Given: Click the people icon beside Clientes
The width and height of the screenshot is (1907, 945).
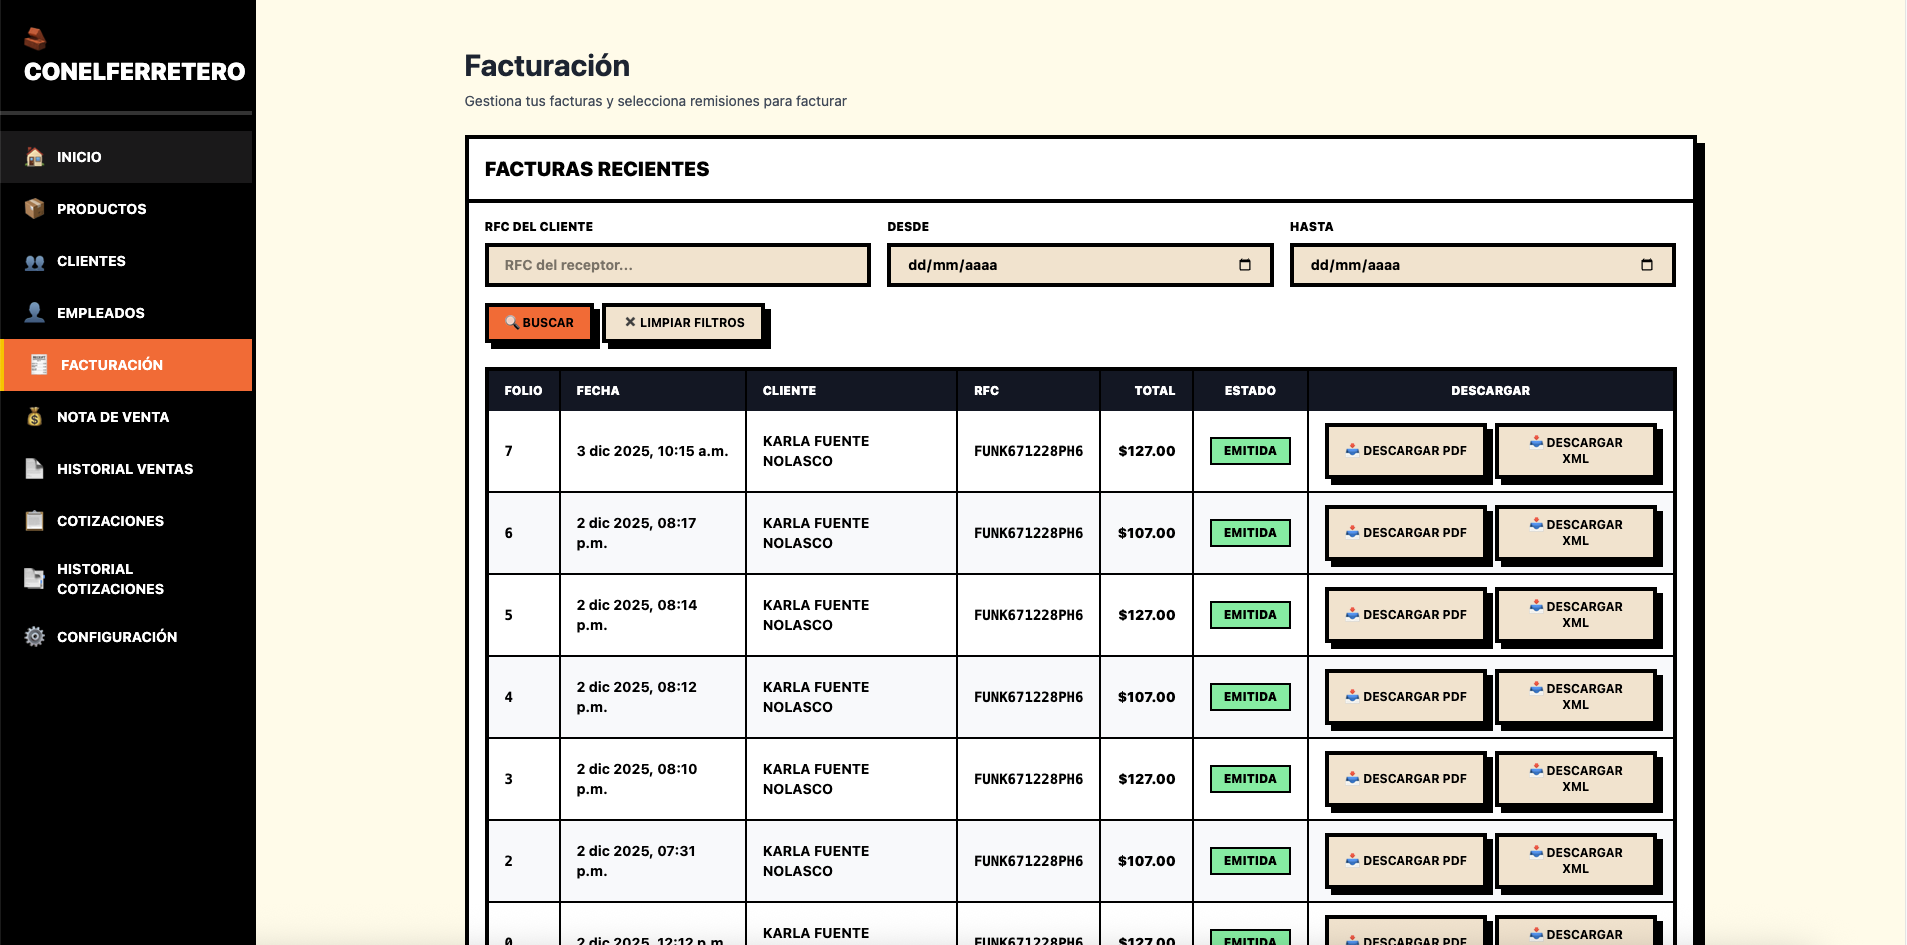Looking at the screenshot, I should tap(35, 262).
